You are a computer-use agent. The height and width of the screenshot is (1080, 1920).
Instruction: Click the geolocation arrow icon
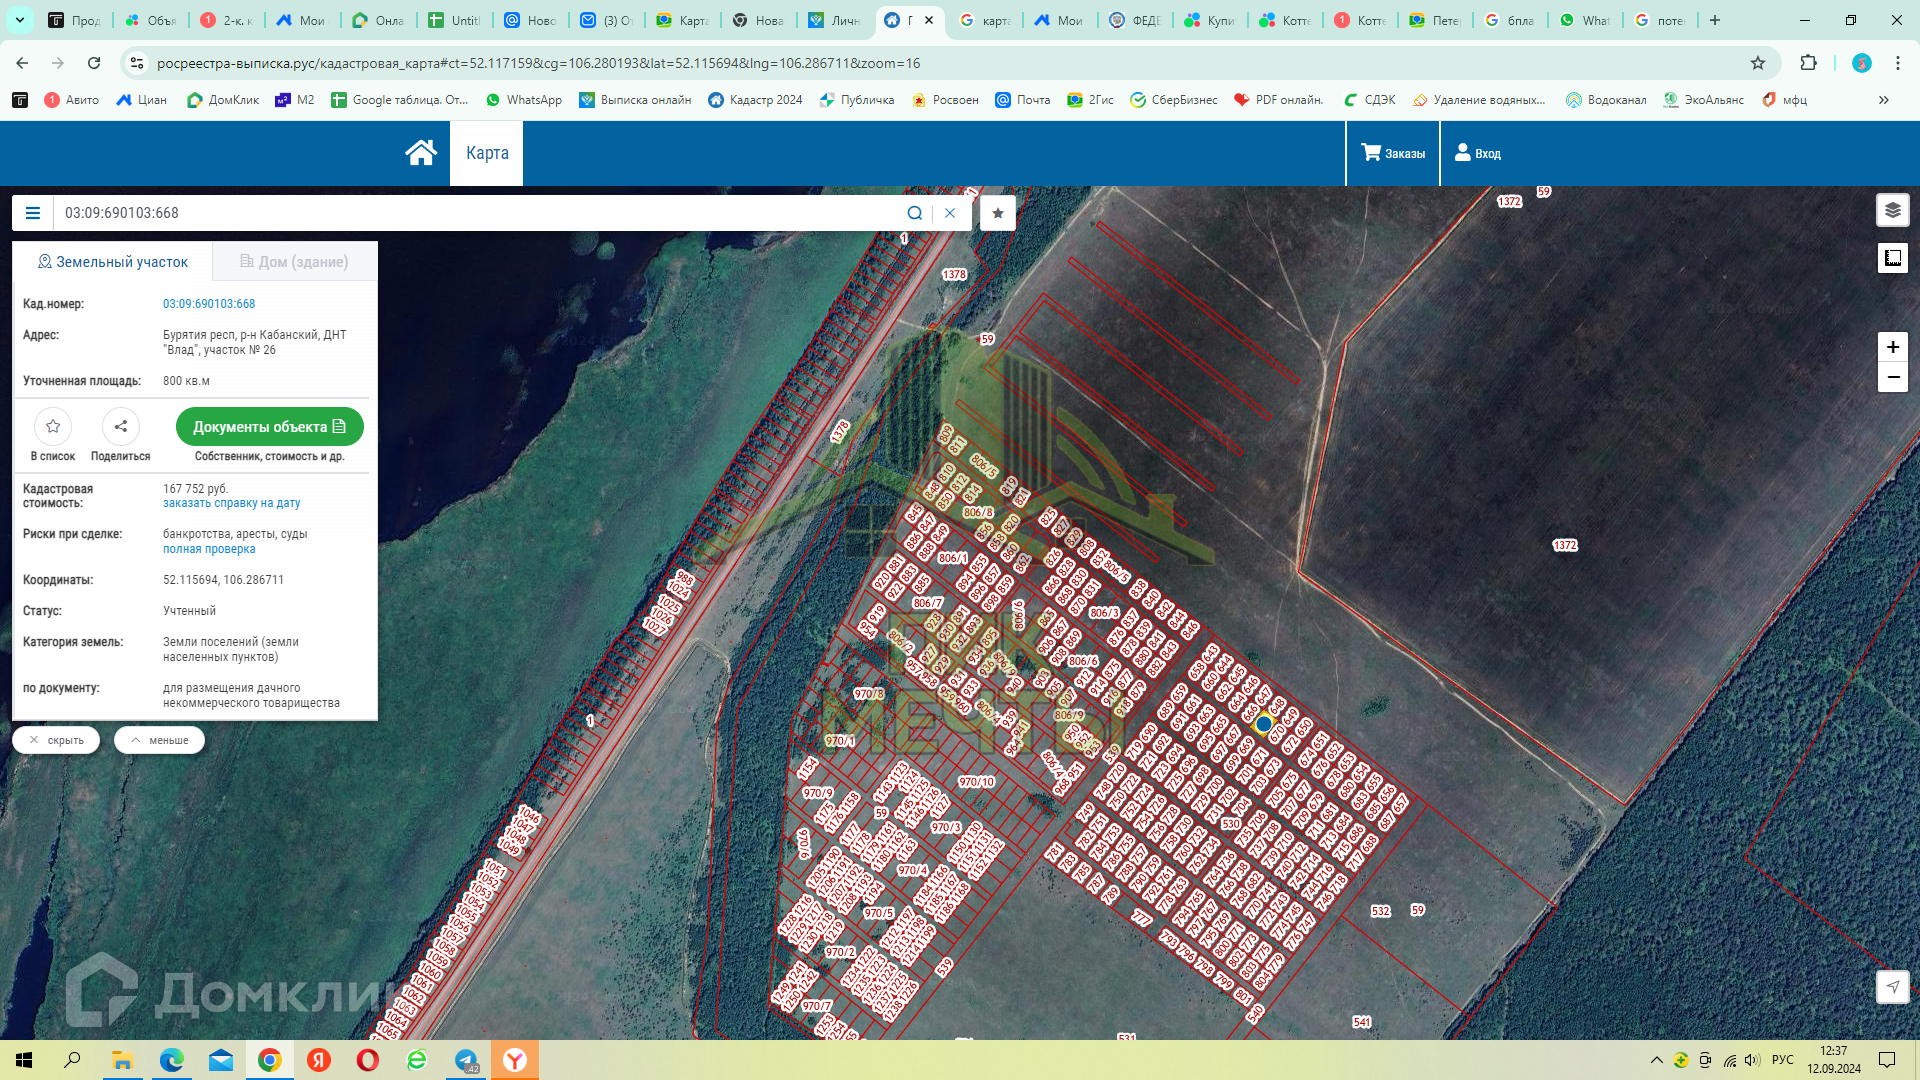(x=1892, y=987)
